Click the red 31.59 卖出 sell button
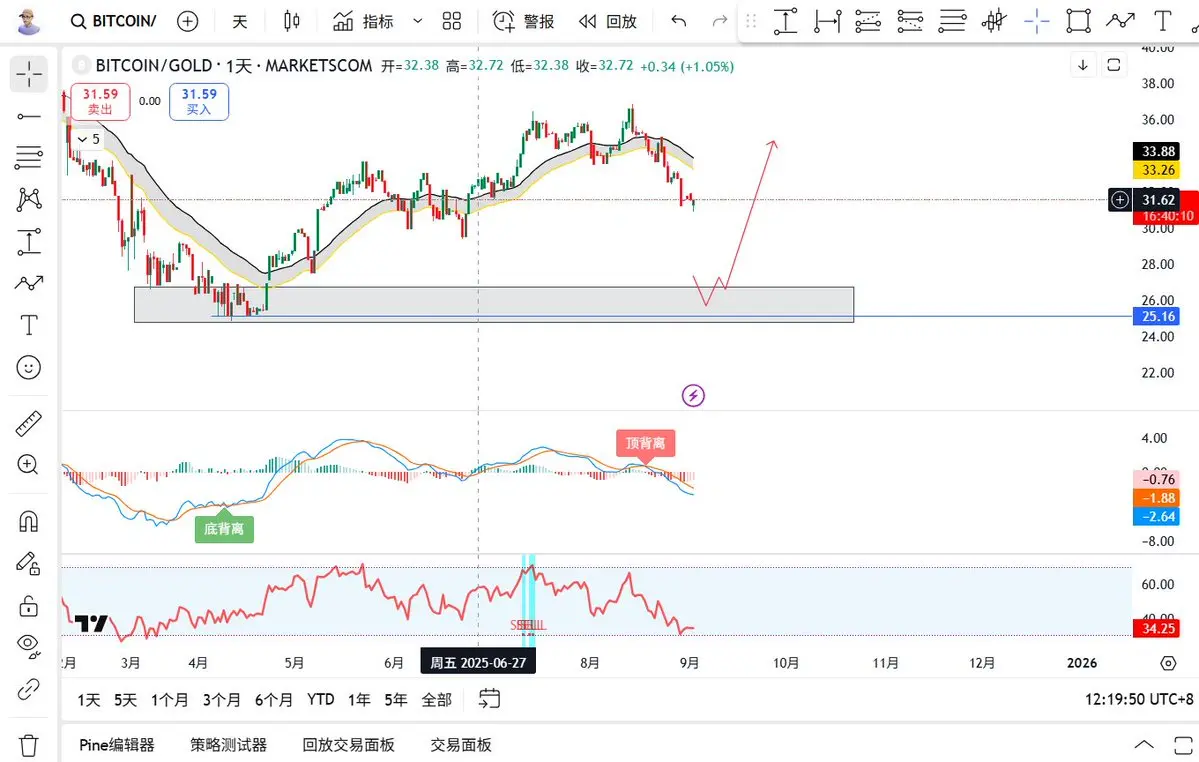This screenshot has height=762, width=1199. [x=100, y=102]
